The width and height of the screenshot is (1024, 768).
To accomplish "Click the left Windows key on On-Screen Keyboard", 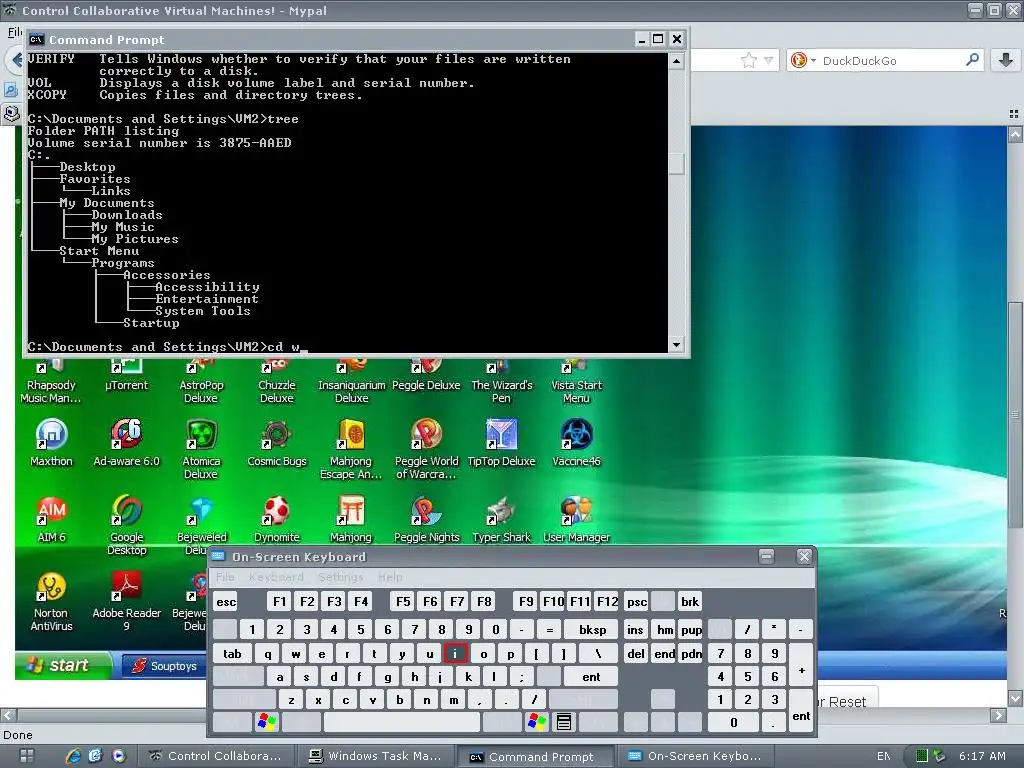I will (x=267, y=722).
